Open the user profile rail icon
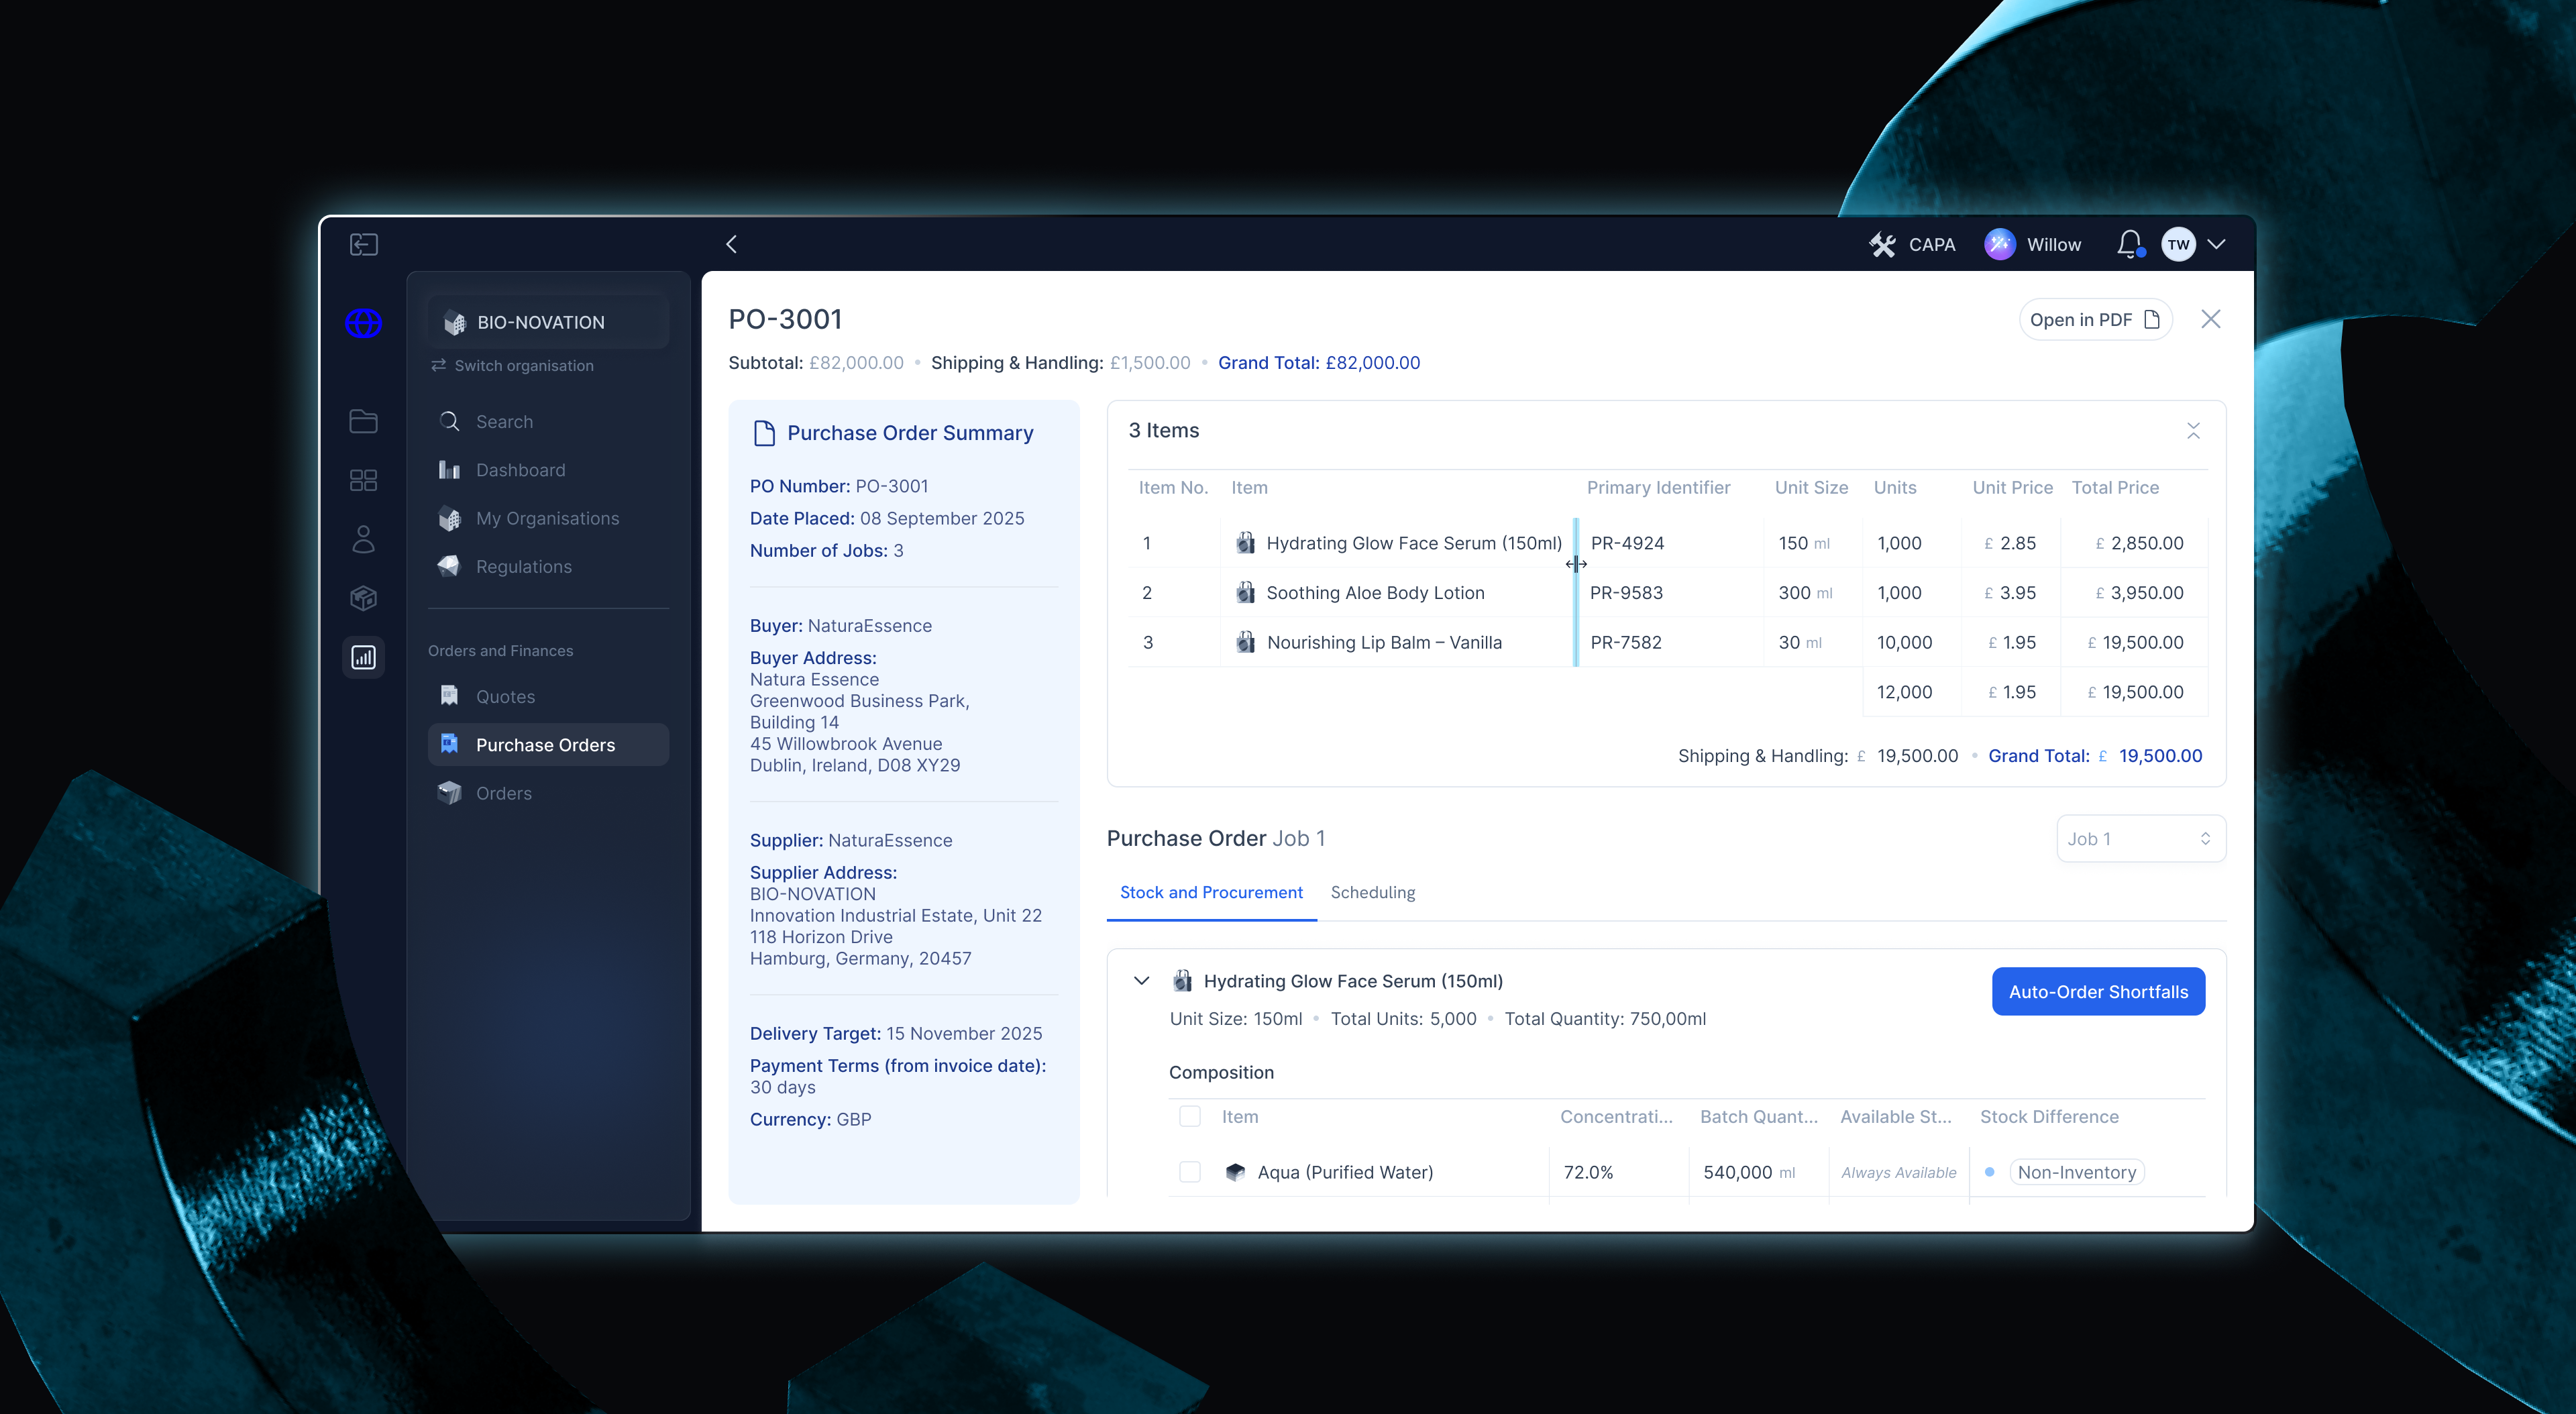The image size is (2576, 1414). pos(363,539)
